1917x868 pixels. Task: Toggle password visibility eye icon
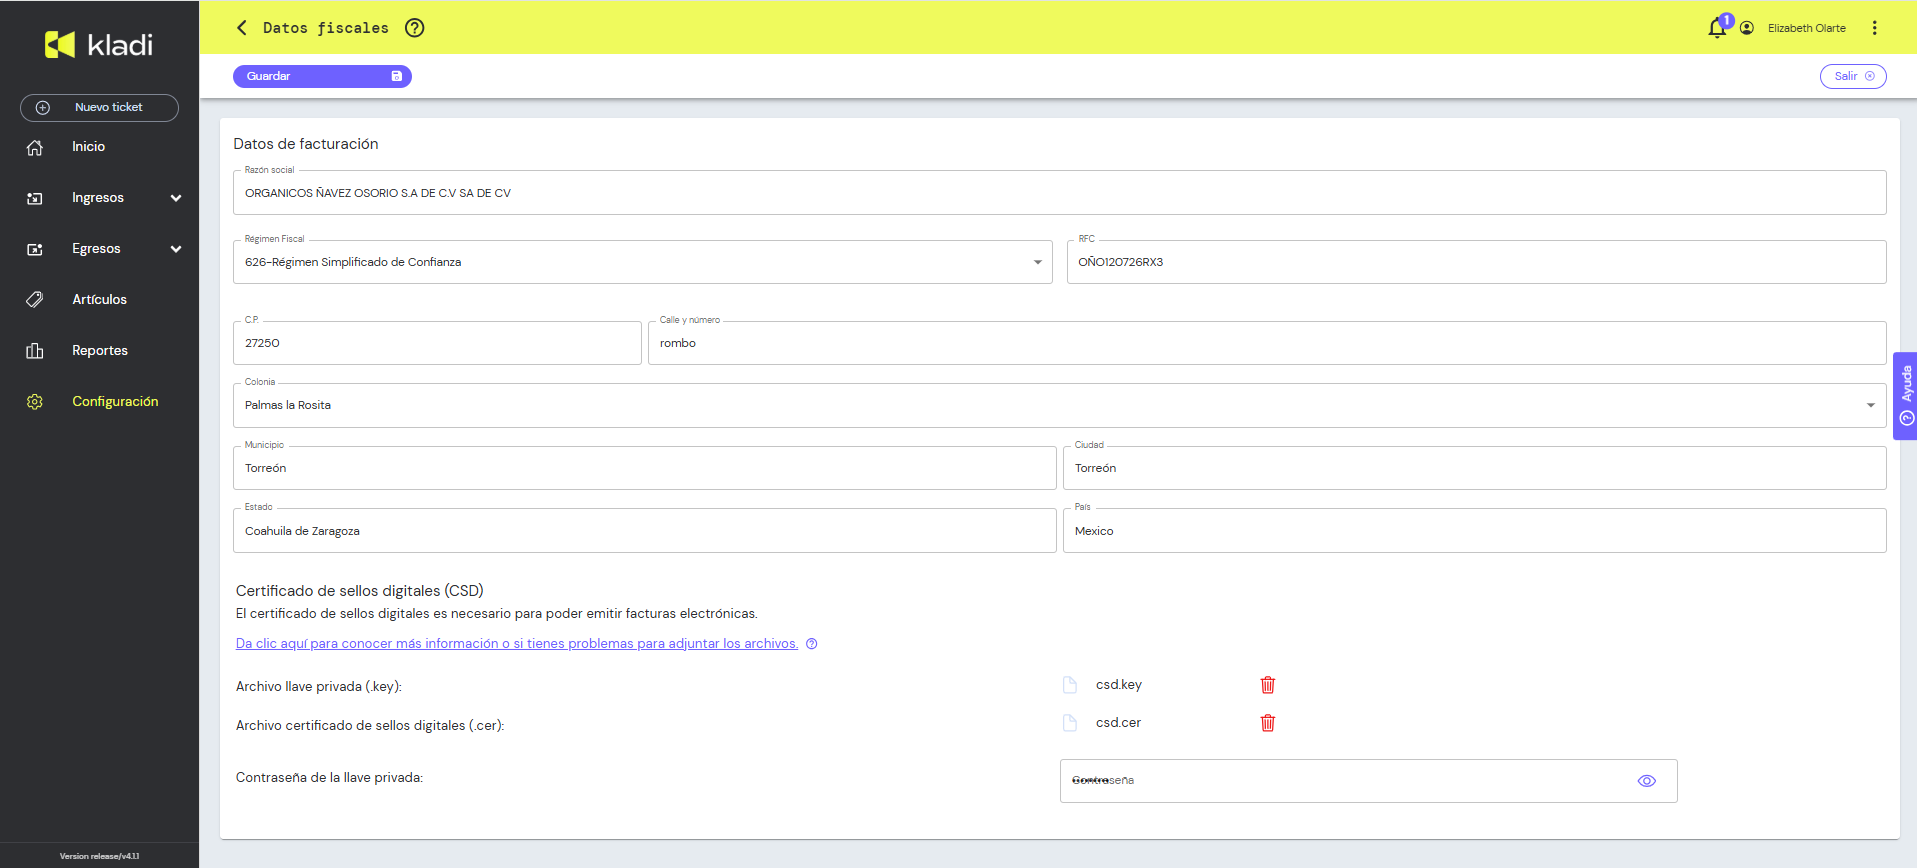click(x=1647, y=781)
